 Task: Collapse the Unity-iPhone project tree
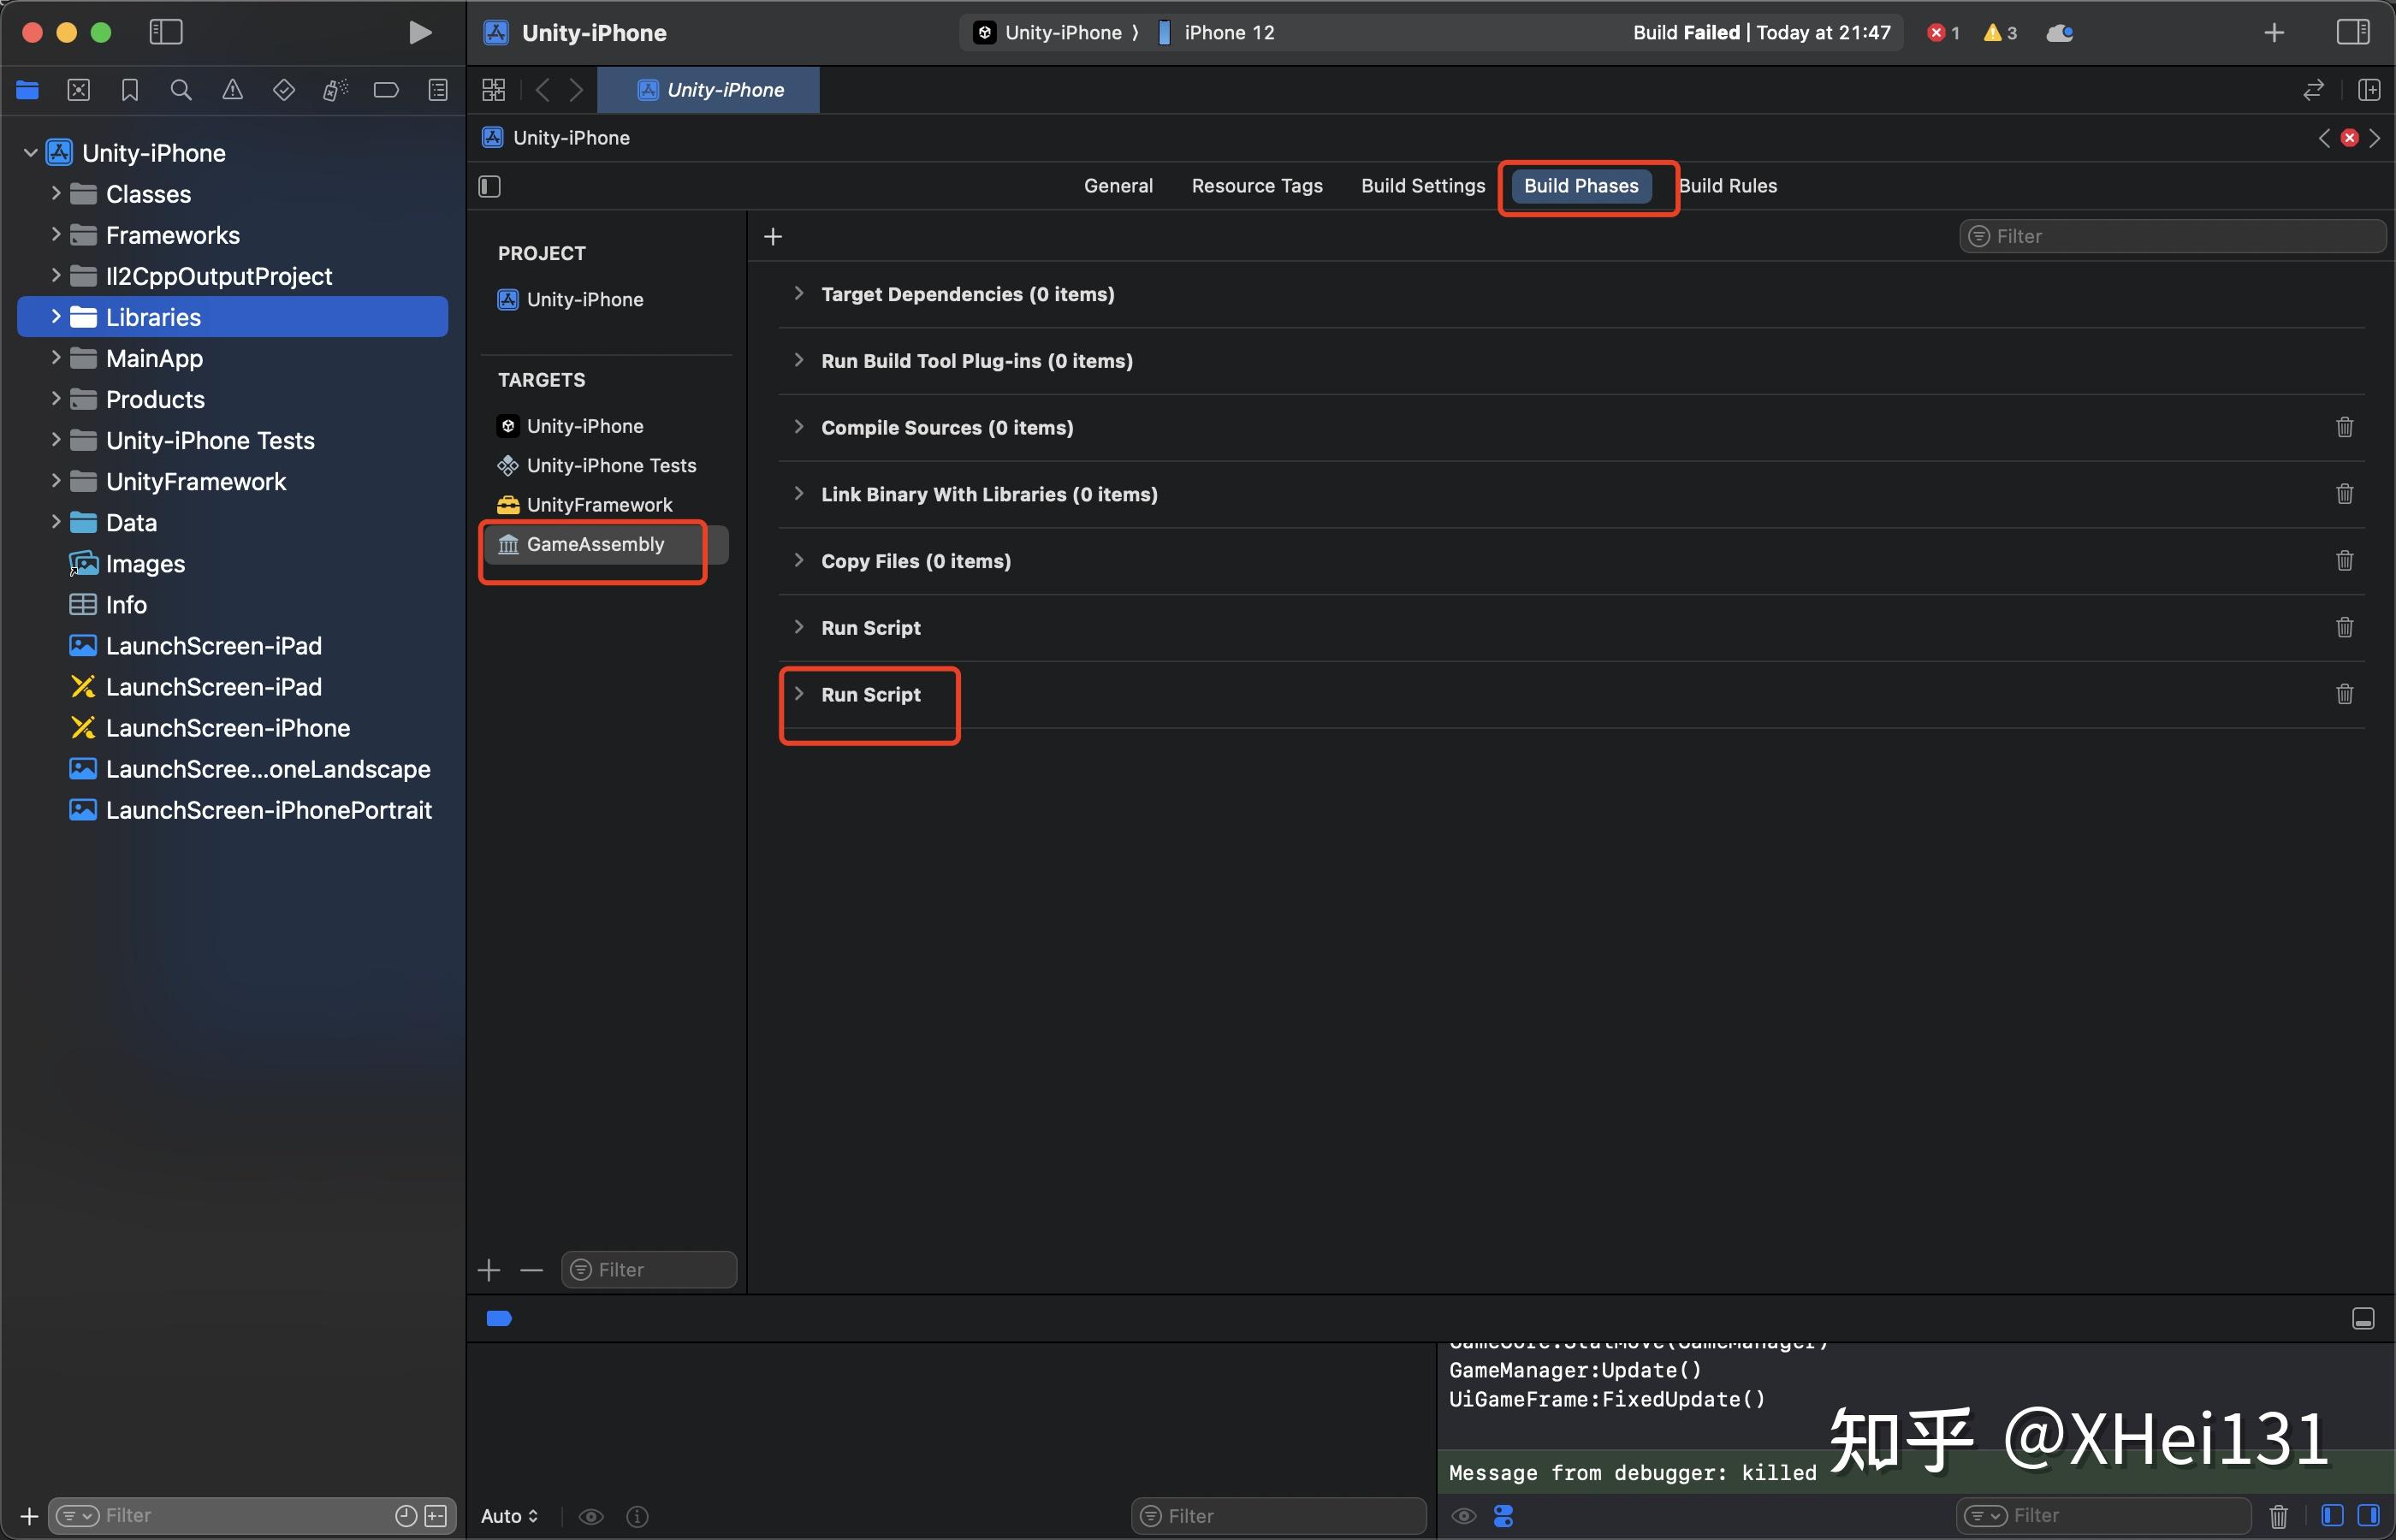point(30,151)
